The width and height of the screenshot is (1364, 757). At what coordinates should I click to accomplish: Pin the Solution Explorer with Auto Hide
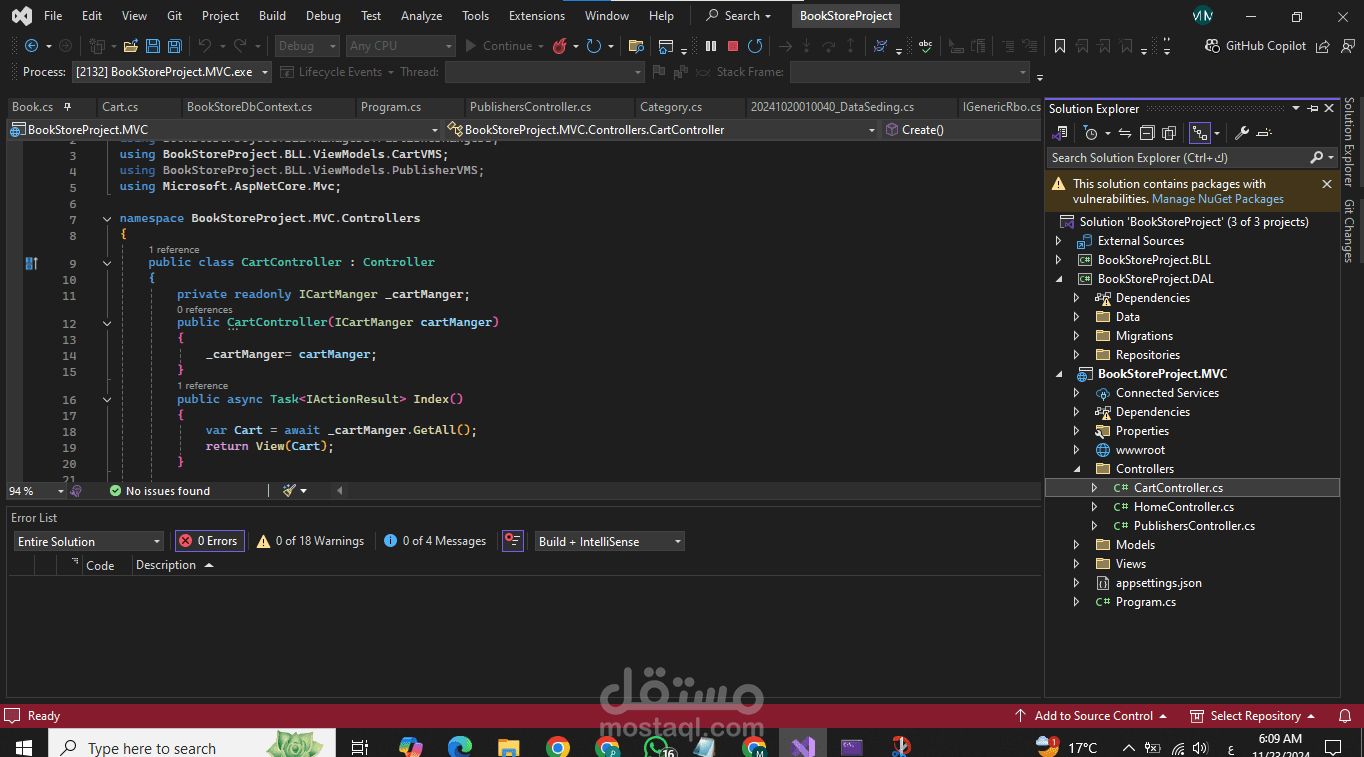click(1313, 109)
